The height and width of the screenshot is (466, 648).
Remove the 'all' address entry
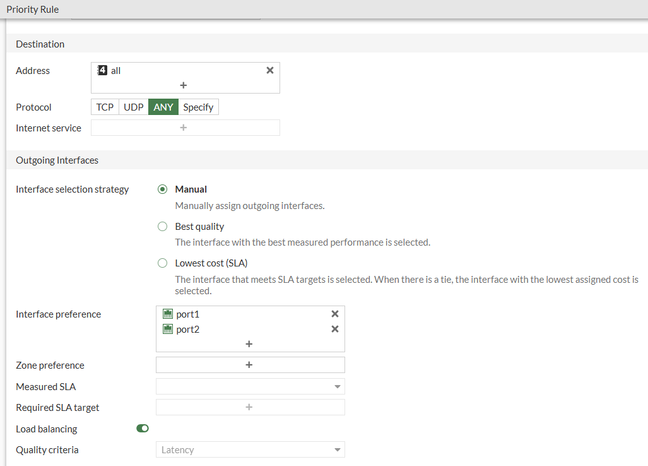[x=269, y=71]
